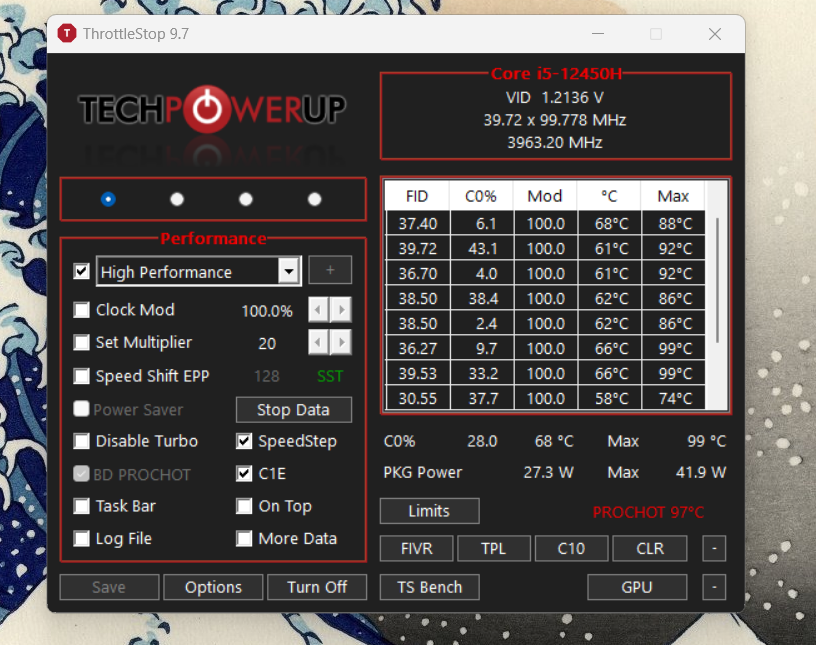Click the Speed Shift EPP value 128
This screenshot has width=816, height=645.
point(267,376)
